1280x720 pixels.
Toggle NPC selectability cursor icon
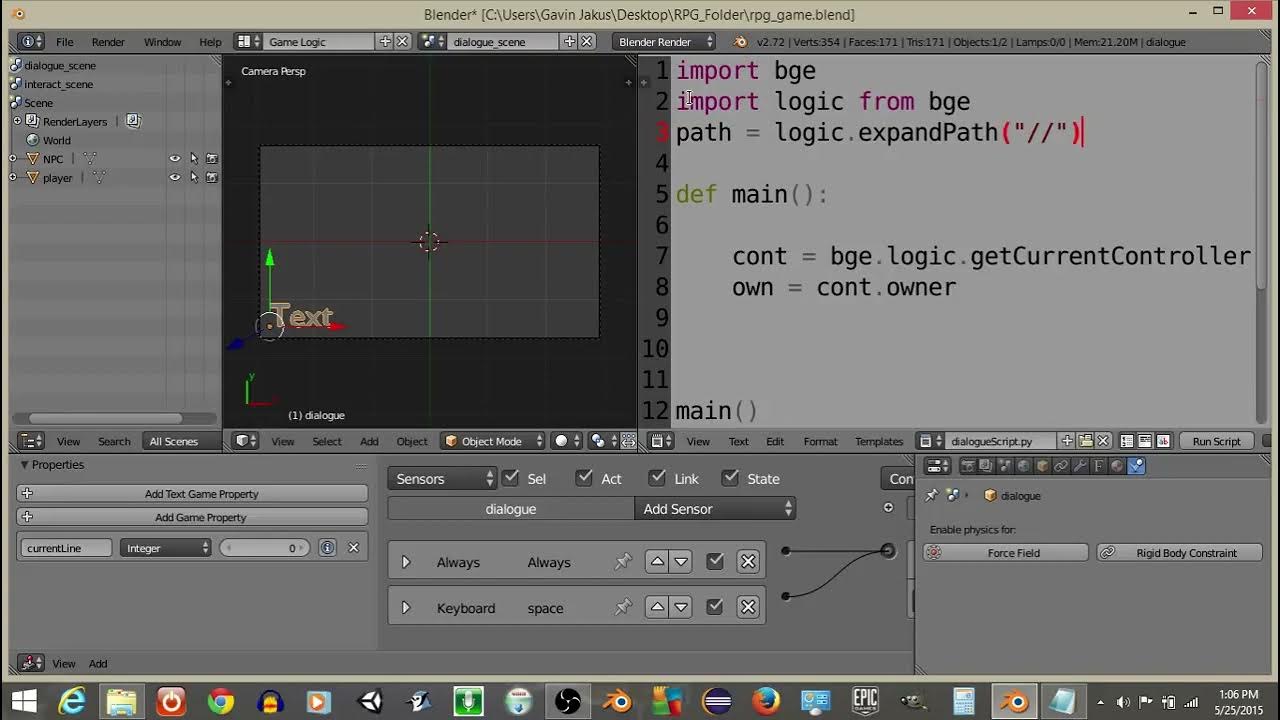click(x=194, y=159)
